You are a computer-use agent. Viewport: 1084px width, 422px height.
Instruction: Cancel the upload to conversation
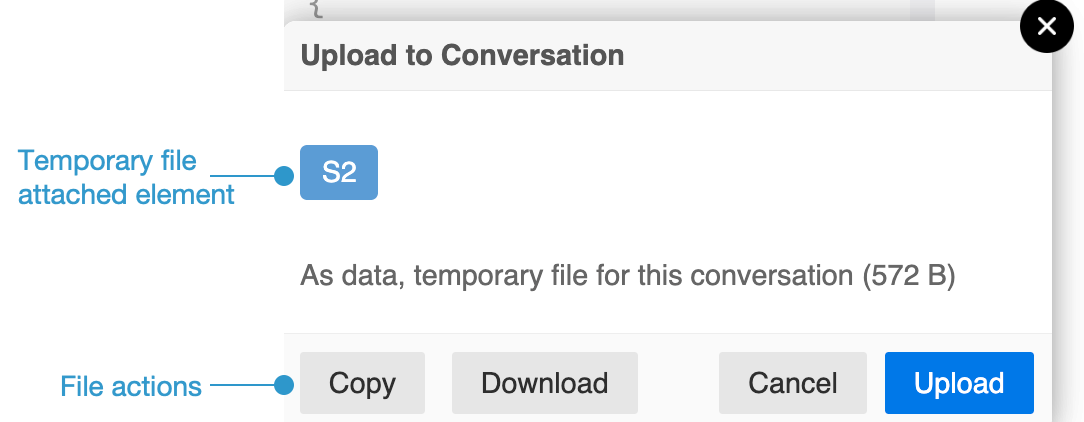[792, 383]
